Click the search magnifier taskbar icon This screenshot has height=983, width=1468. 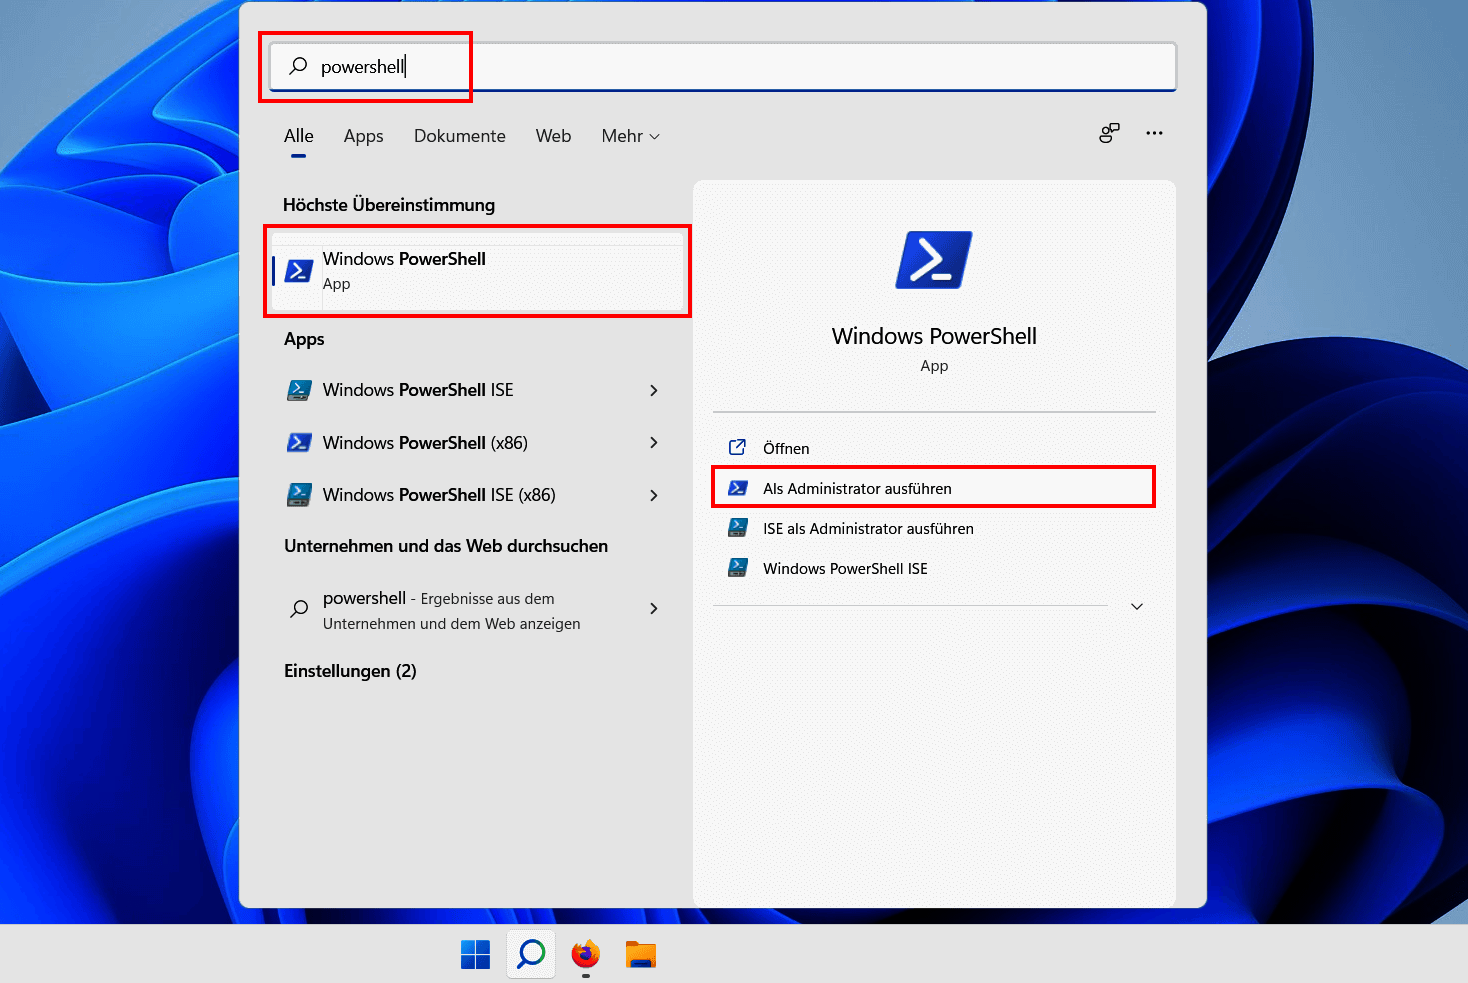[530, 955]
